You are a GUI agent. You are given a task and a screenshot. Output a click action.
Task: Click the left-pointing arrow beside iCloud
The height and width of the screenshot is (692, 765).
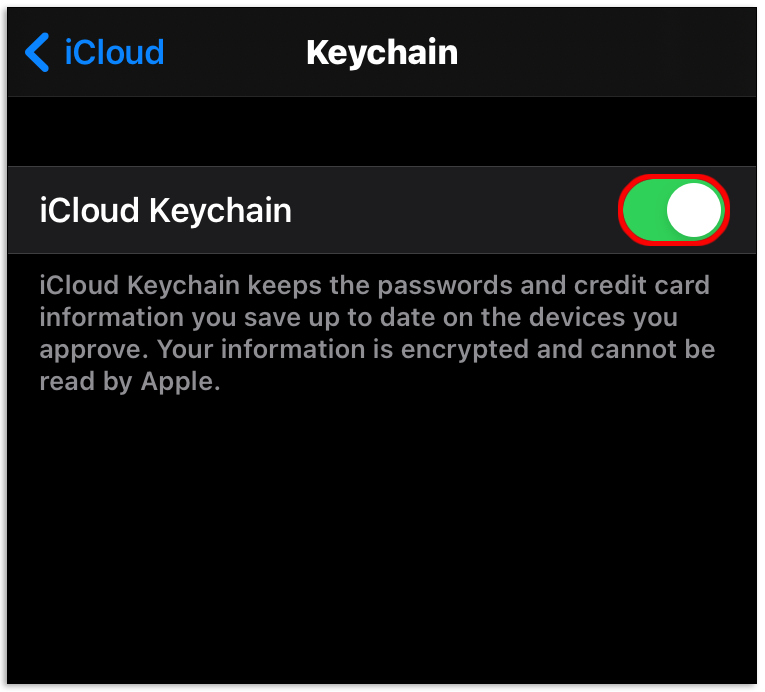tap(38, 52)
